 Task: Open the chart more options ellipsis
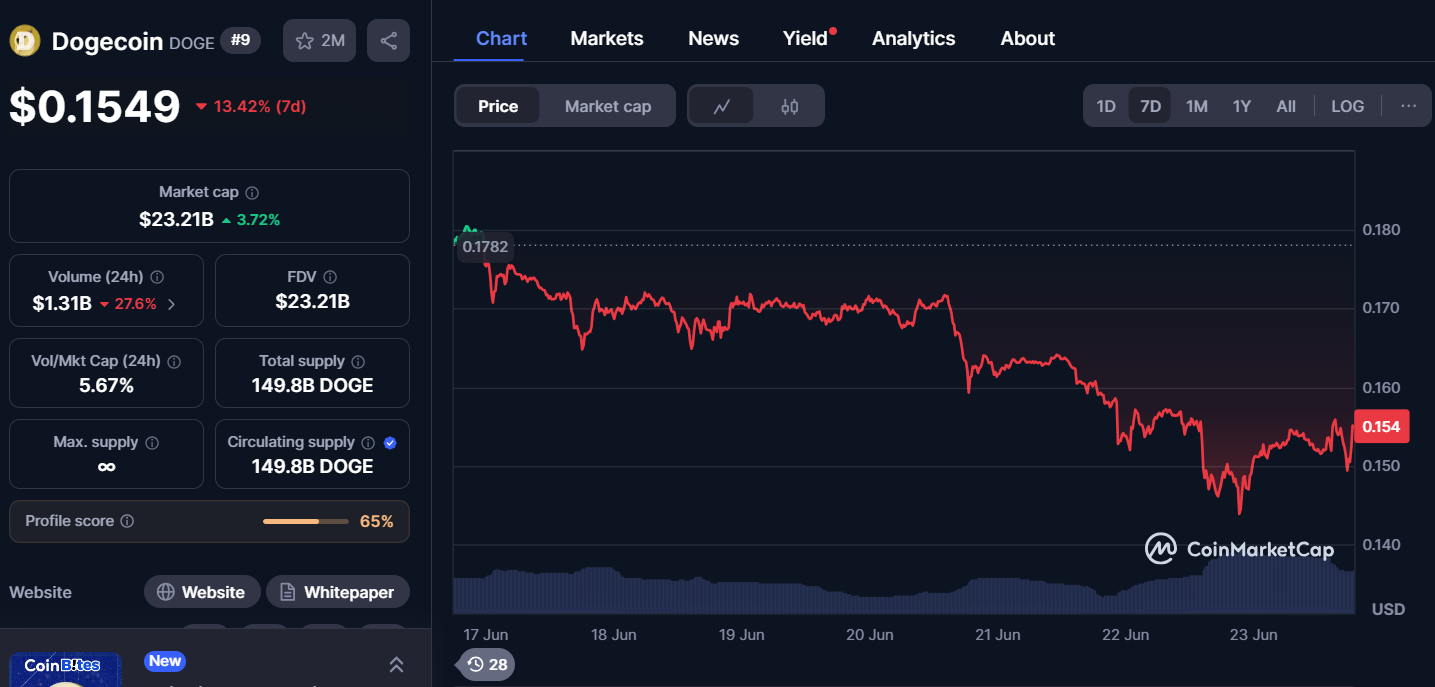tap(1408, 106)
